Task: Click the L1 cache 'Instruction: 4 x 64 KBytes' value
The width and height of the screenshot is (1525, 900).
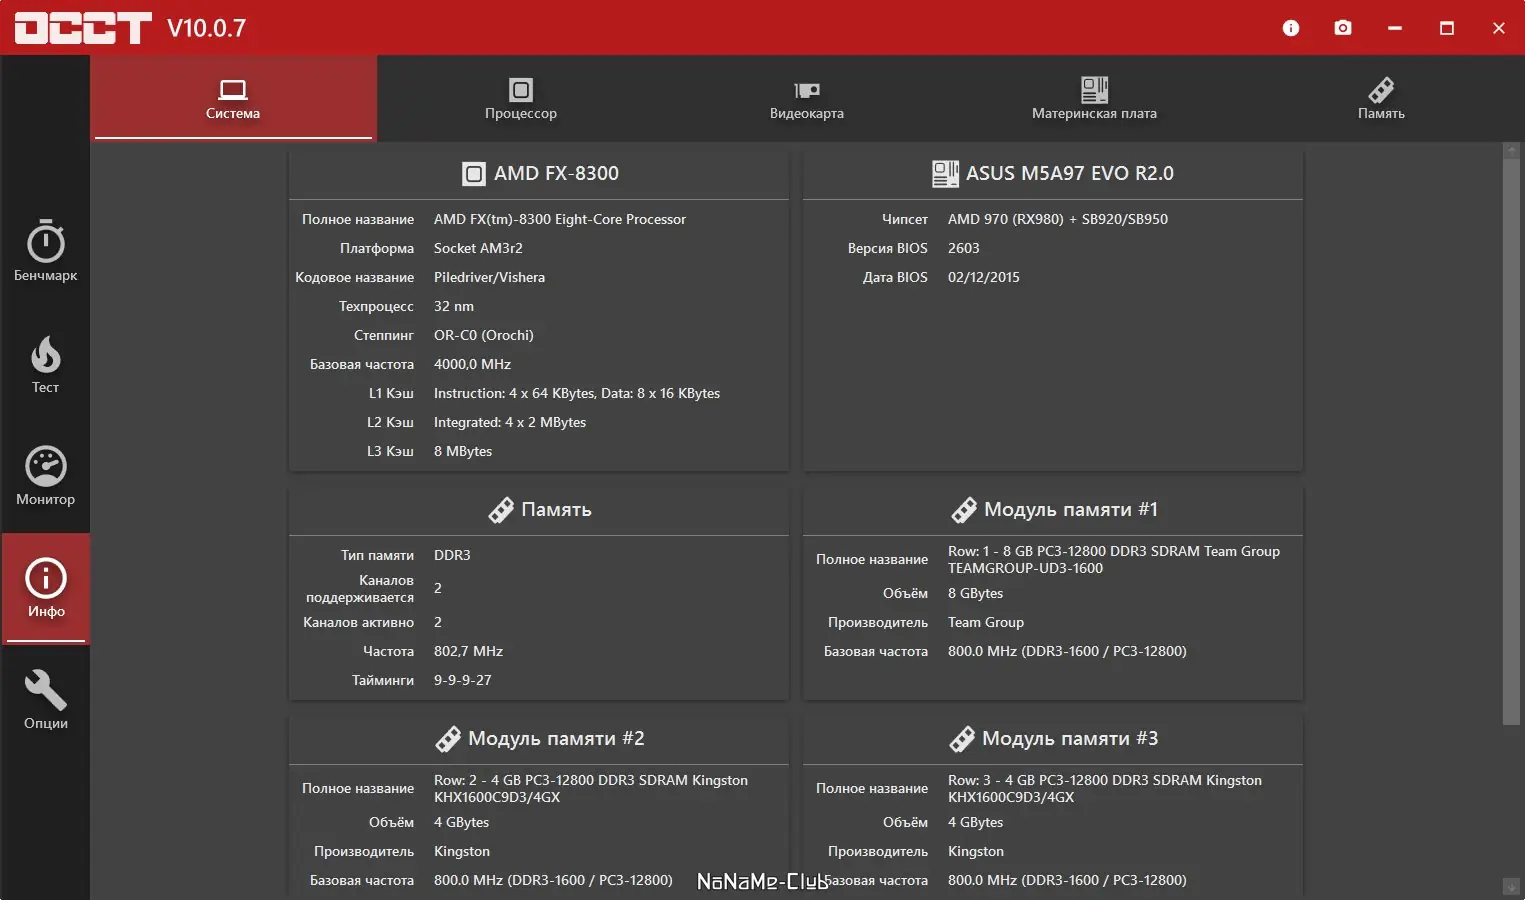Action: [577, 394]
